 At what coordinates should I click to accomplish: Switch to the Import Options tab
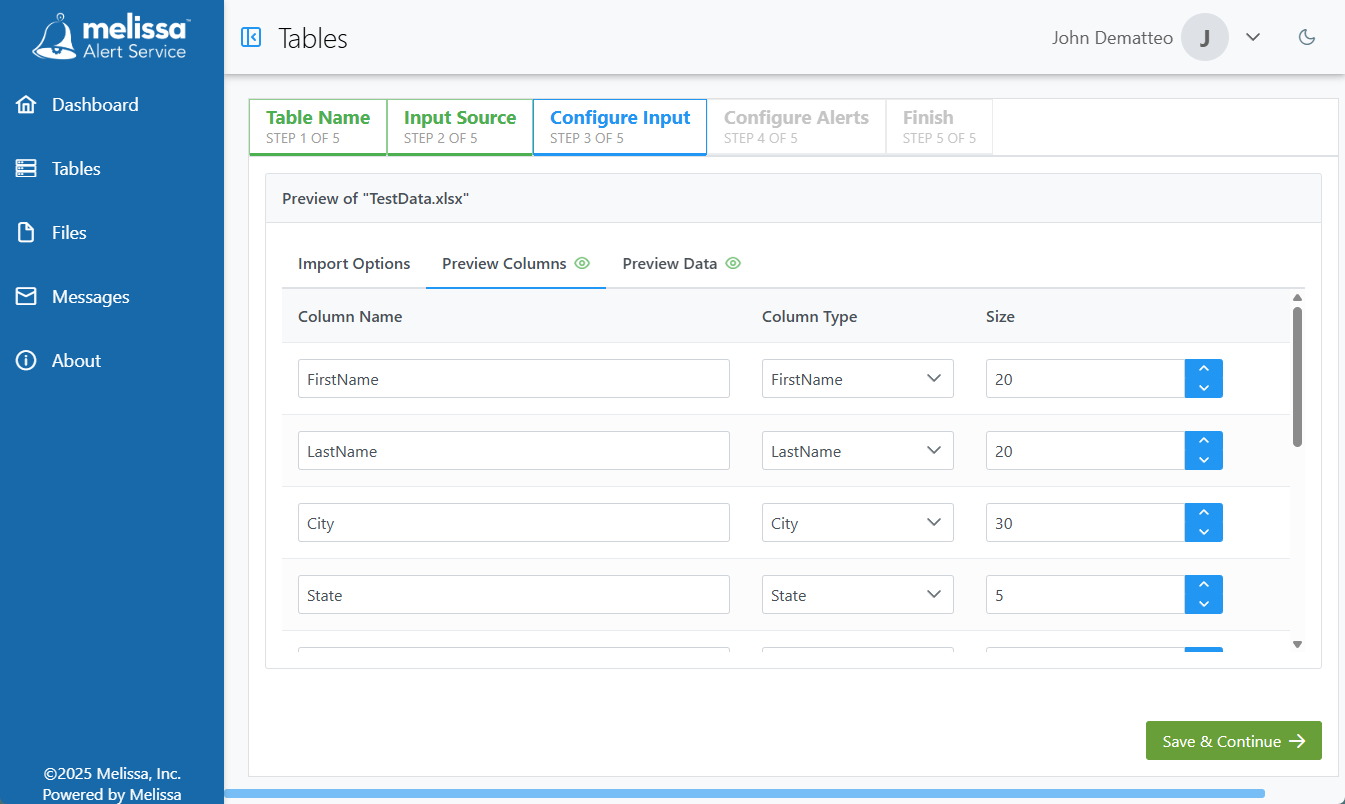[x=354, y=263]
